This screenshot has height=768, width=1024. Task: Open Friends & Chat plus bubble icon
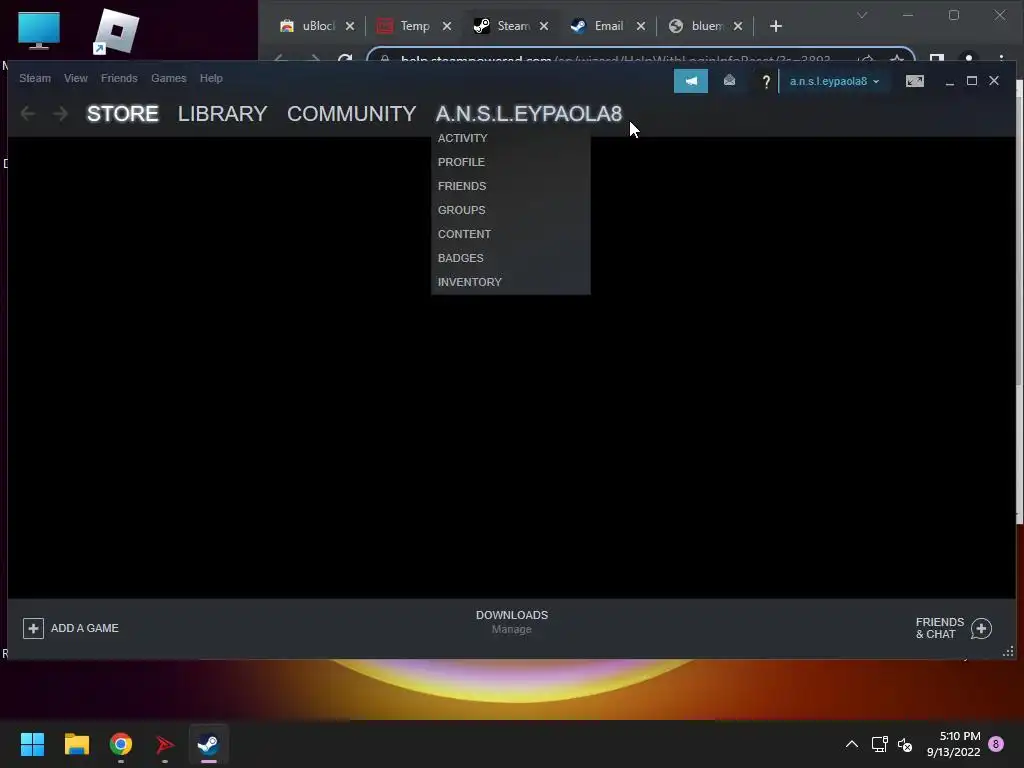pyautogui.click(x=981, y=628)
